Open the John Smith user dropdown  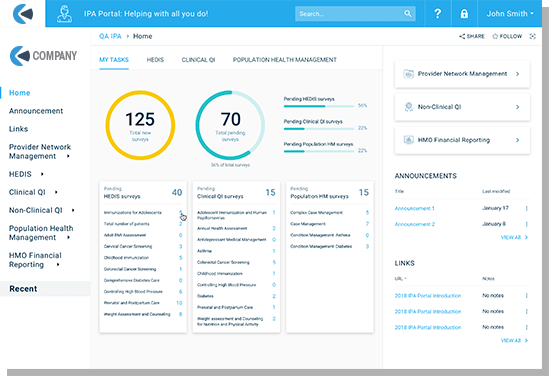pos(510,14)
